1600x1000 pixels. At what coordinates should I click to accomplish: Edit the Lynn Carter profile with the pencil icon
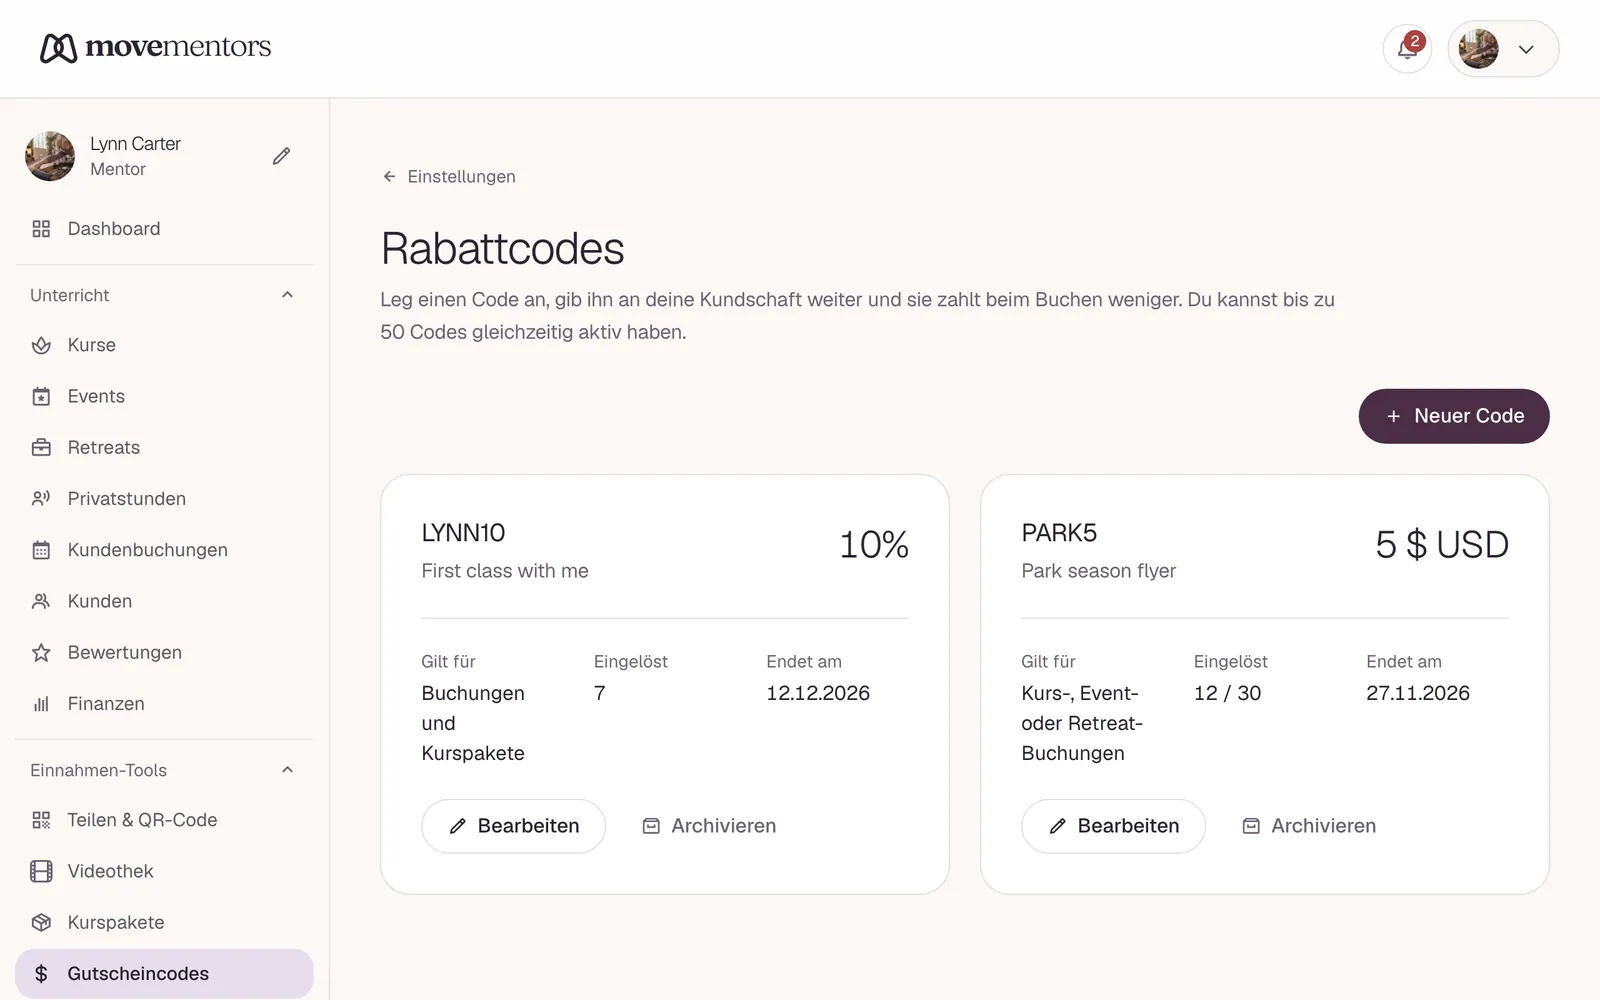pyautogui.click(x=282, y=156)
